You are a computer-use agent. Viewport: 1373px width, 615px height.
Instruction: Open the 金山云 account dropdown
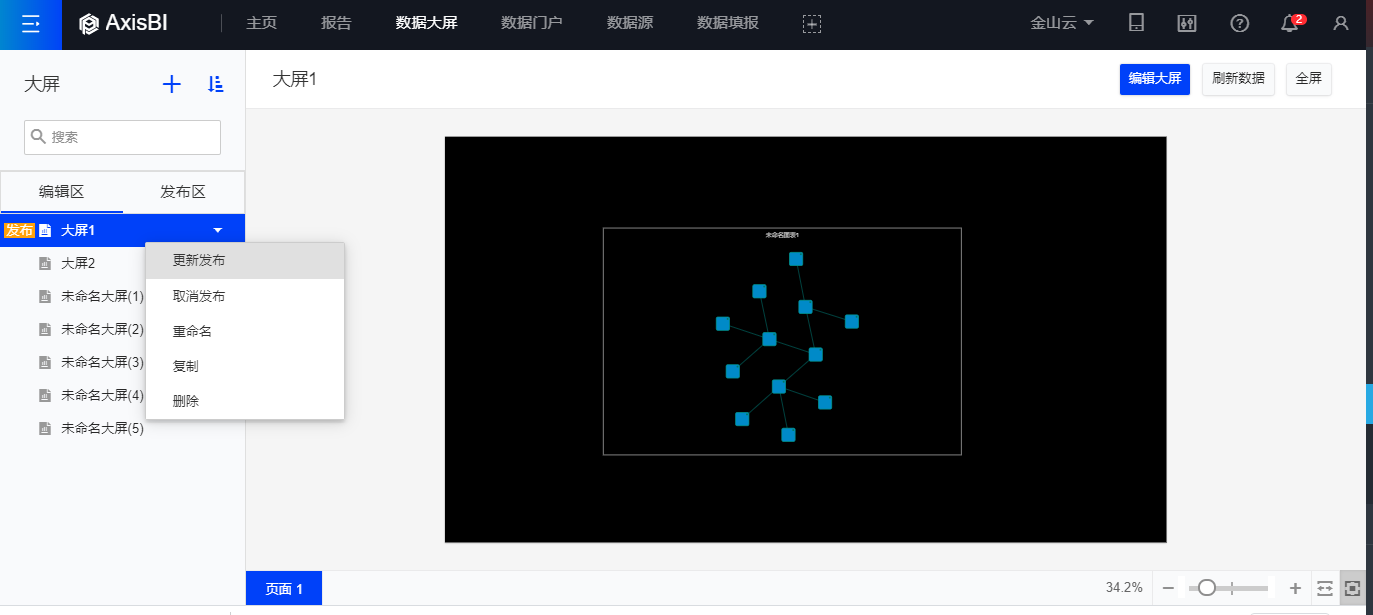[1062, 23]
